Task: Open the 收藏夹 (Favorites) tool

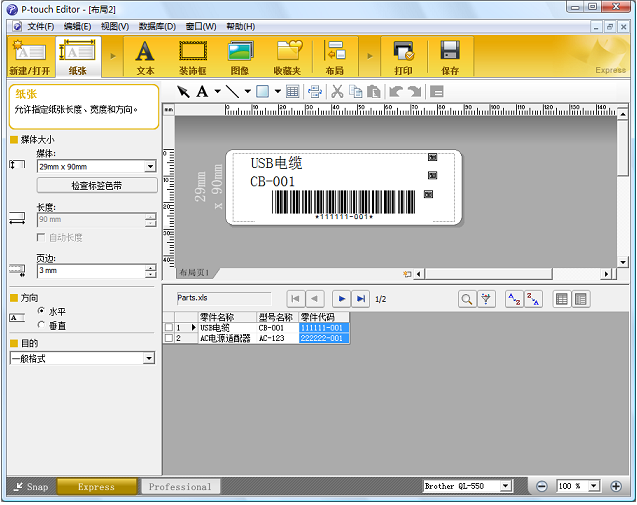Action: [289, 57]
